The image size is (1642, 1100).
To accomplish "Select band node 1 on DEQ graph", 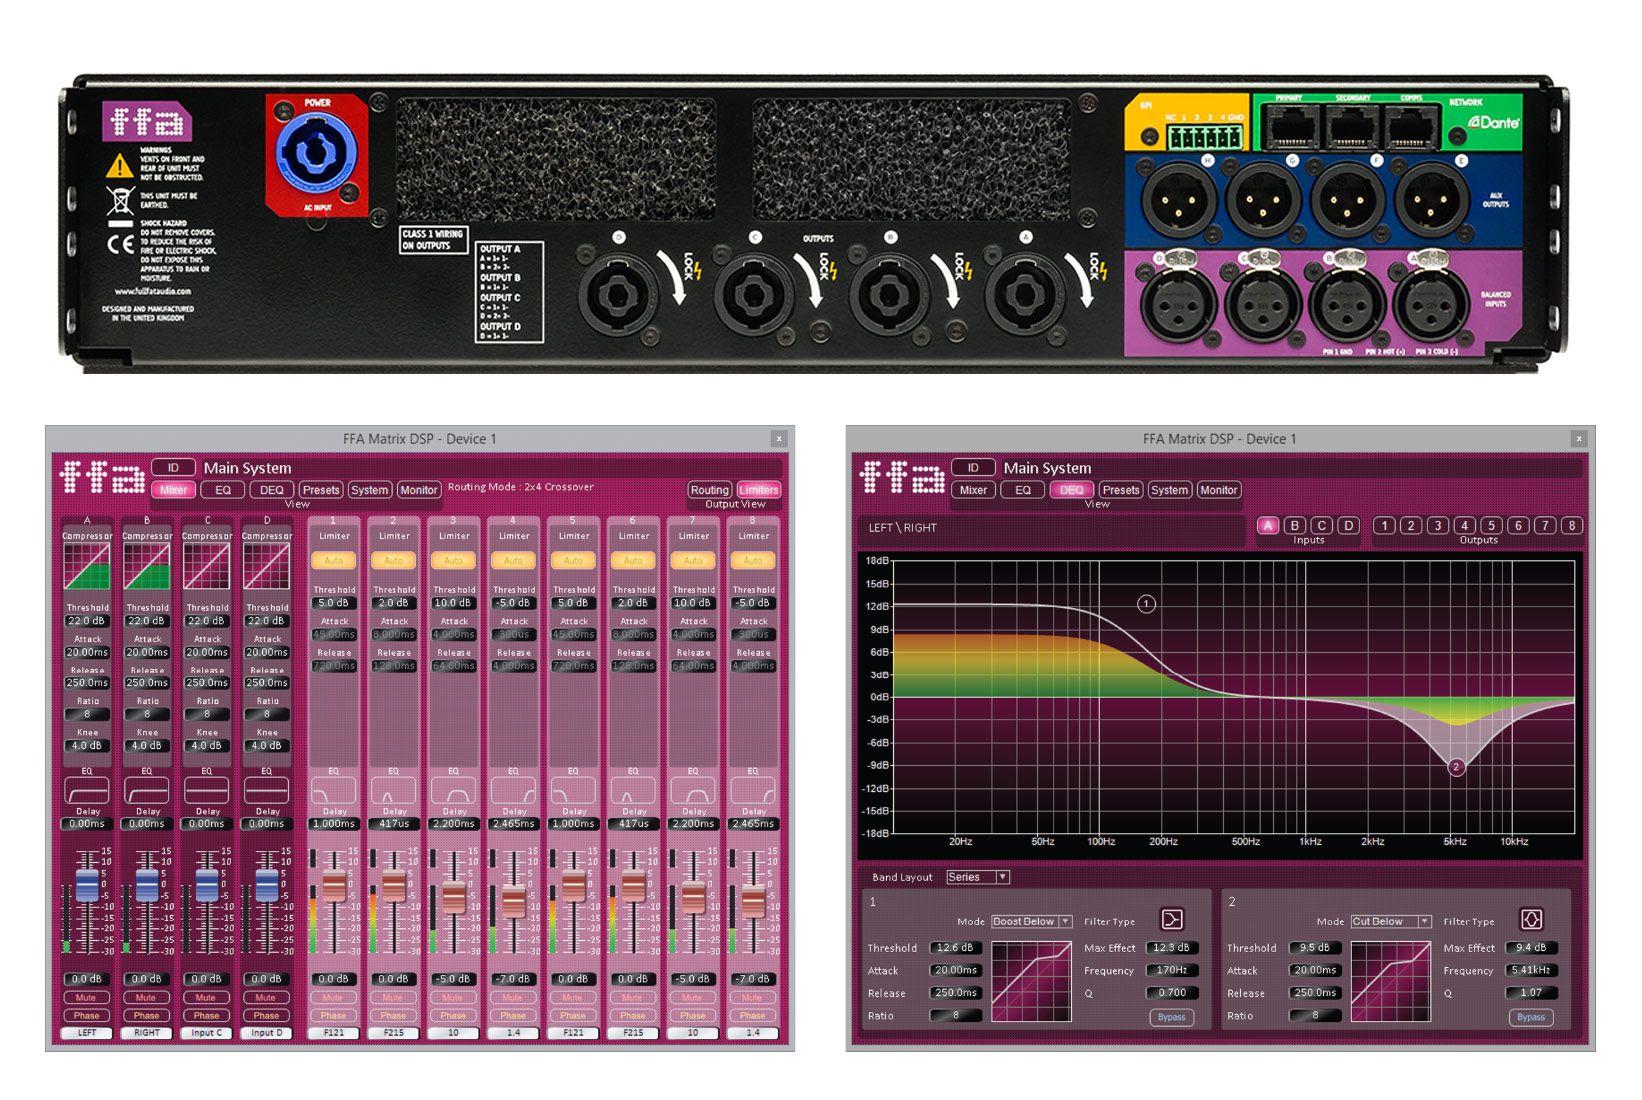I will 1146,604.
